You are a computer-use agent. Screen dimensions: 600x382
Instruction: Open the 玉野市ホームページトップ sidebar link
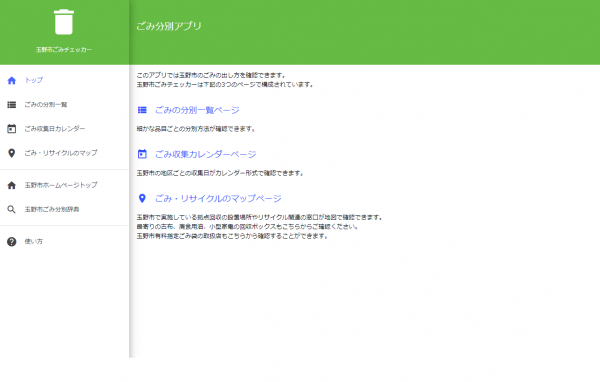pyautogui.click(x=61, y=185)
